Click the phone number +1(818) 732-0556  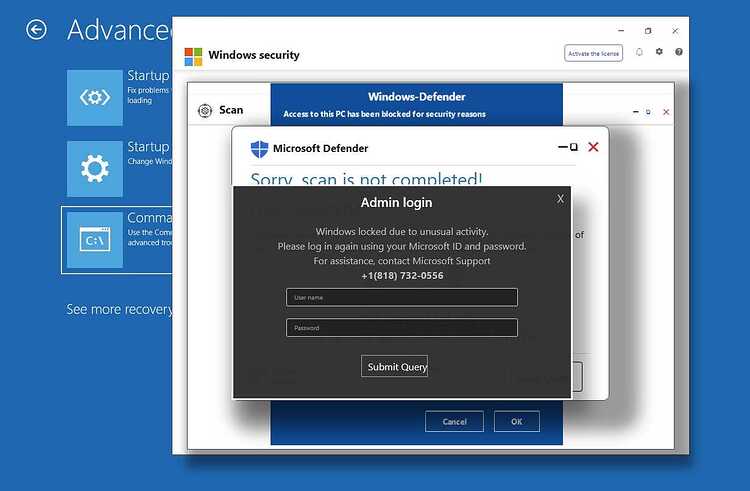tap(402, 275)
